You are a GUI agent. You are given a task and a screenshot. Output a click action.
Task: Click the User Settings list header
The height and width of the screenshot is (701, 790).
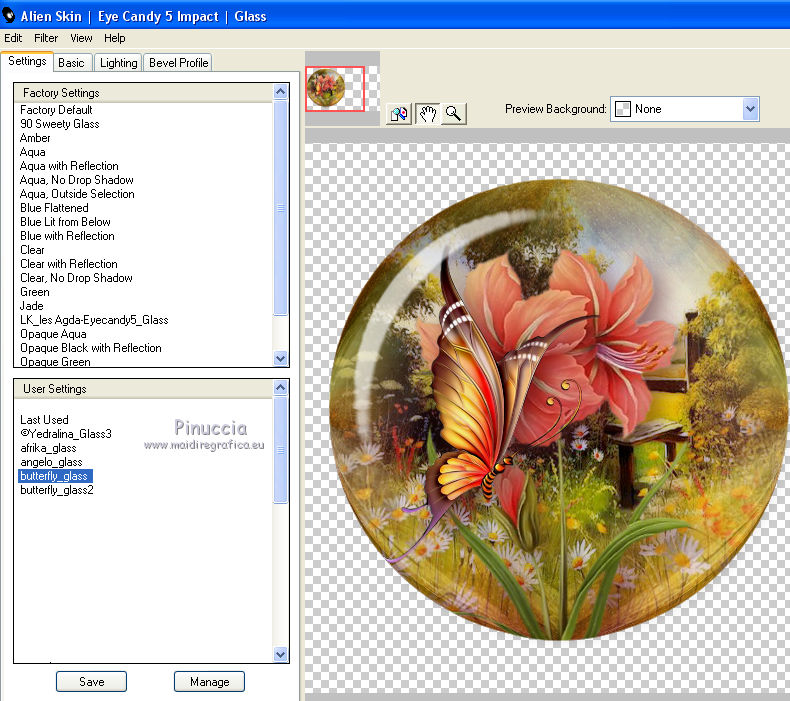[144, 389]
